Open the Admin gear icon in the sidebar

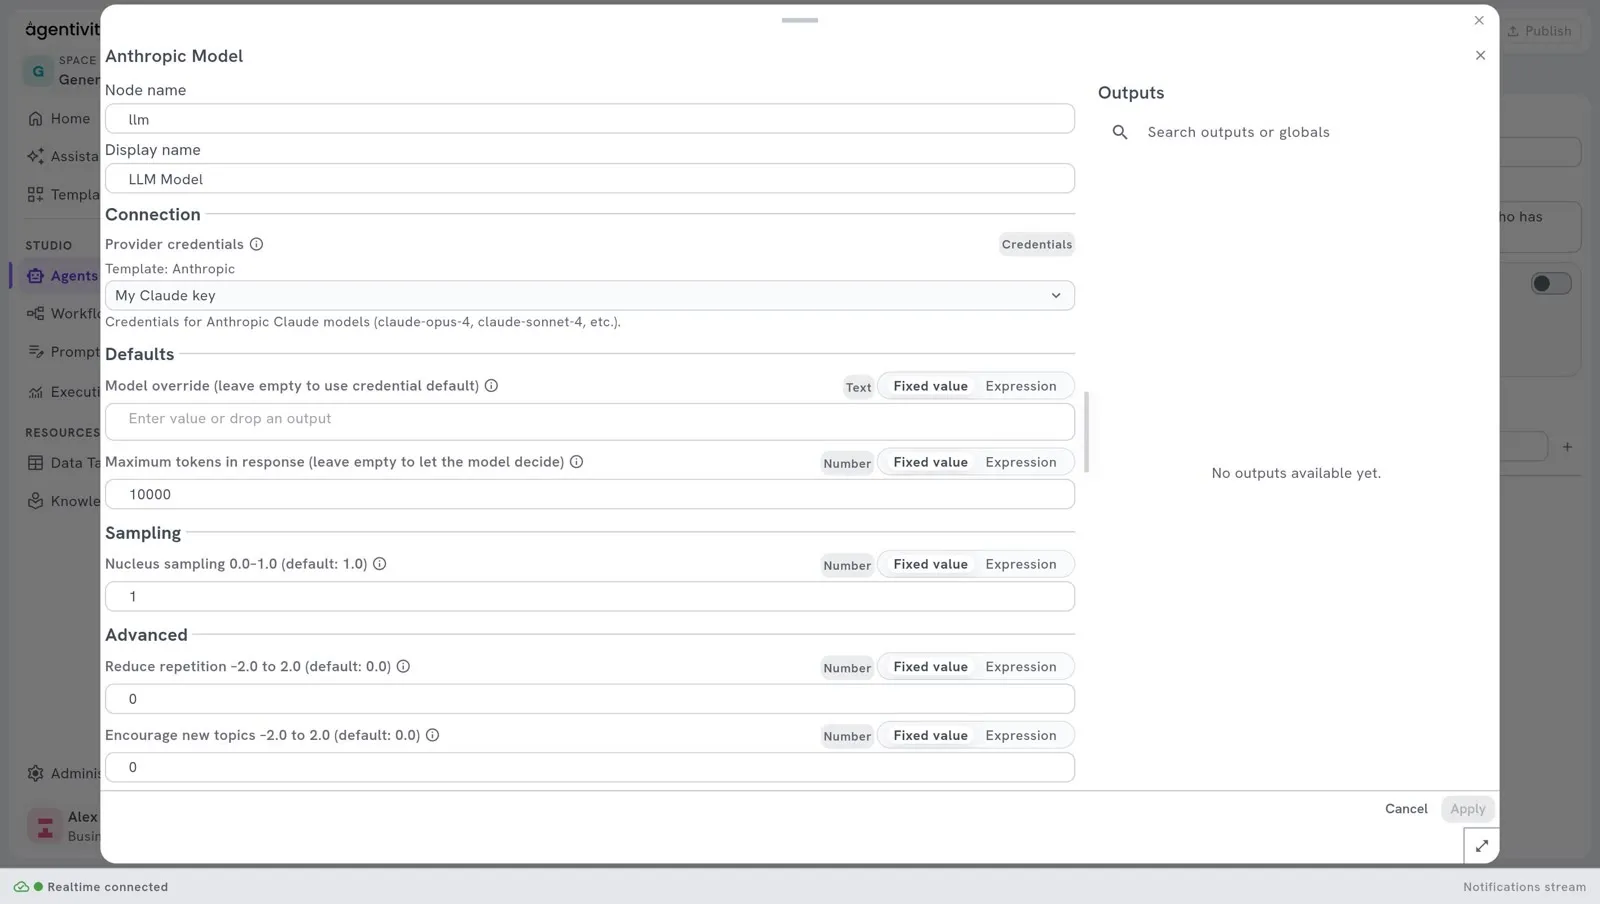[x=36, y=773]
